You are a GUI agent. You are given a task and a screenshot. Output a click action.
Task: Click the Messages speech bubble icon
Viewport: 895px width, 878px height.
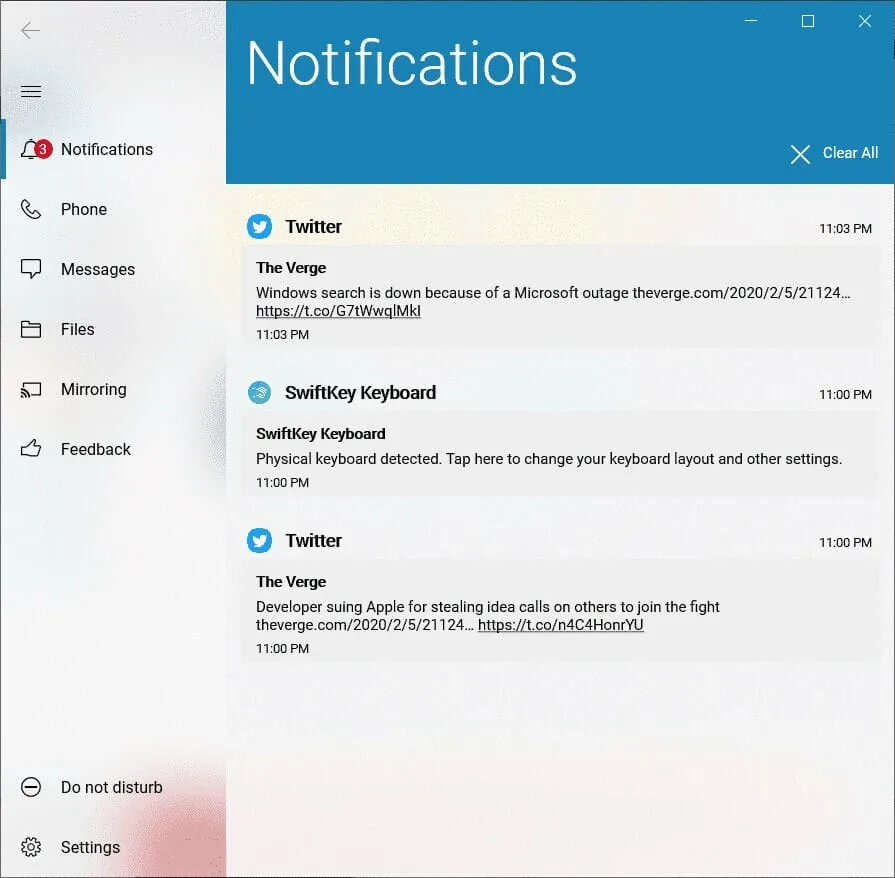31,269
